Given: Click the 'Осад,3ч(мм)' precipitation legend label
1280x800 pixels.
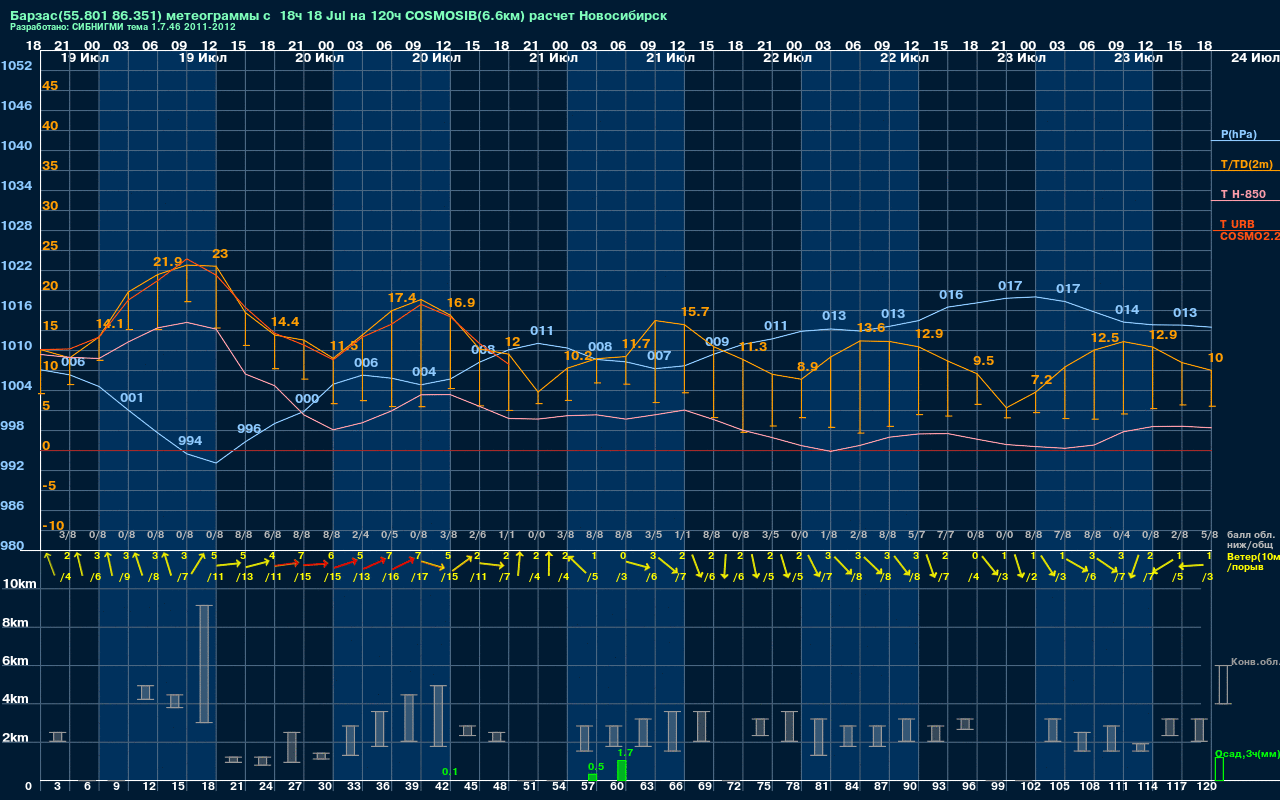Looking at the screenshot, I should [x=1247, y=753].
